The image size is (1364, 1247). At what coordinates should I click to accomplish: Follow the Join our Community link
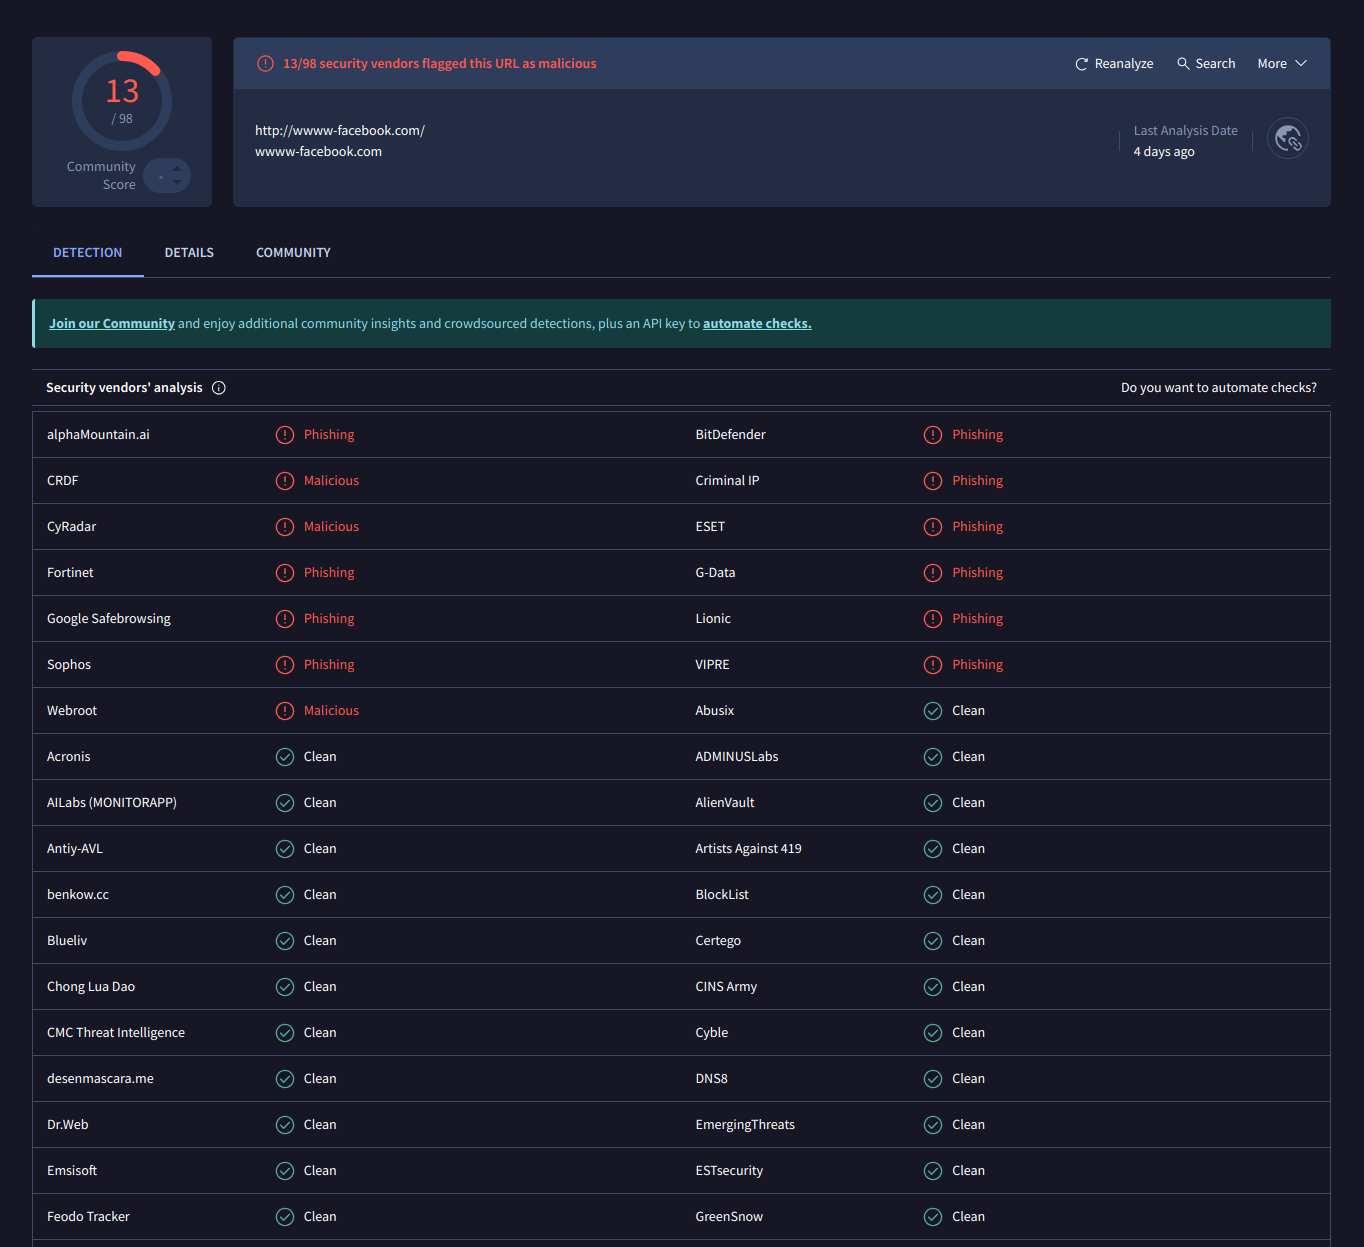point(112,324)
